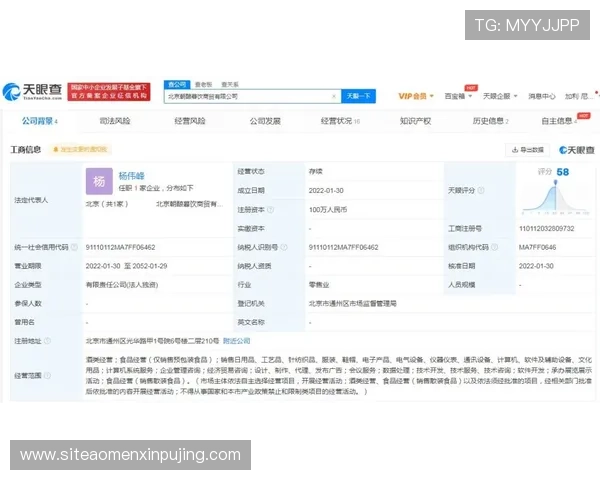This screenshot has width=600, height=480.
Task: Switch to the 司法风险 tab
Action: [115, 121]
